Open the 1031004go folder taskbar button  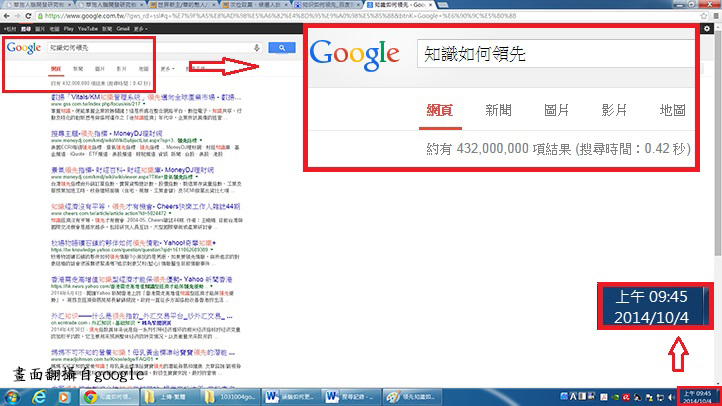pos(230,397)
